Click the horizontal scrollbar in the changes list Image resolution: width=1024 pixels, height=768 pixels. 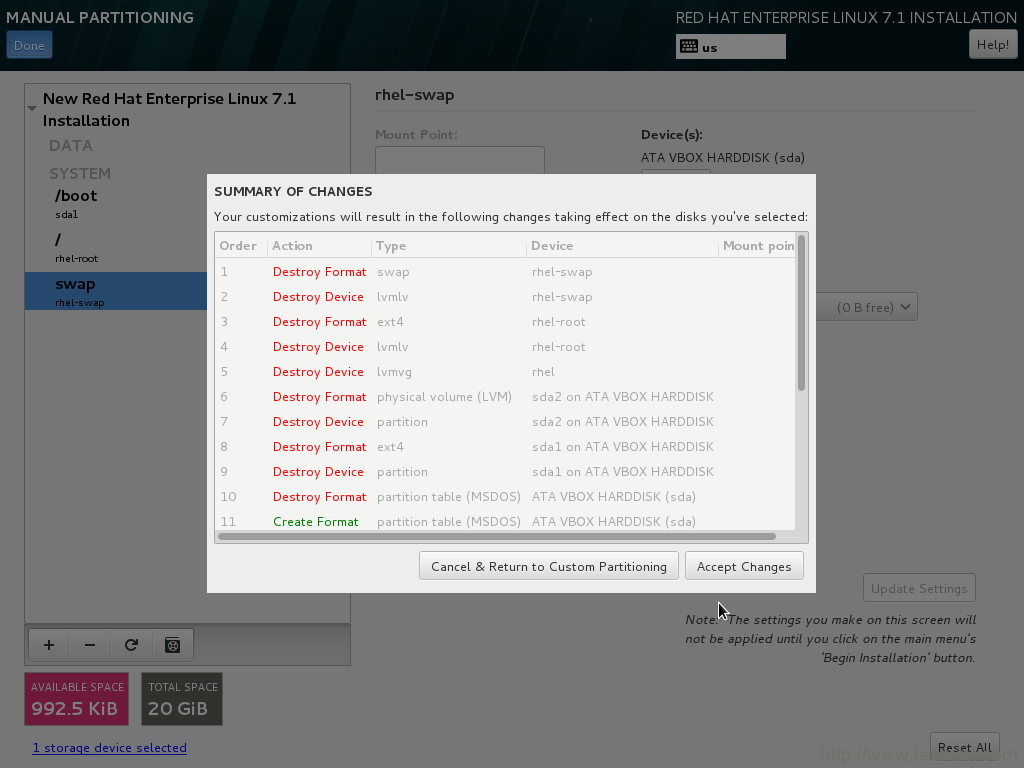497,537
